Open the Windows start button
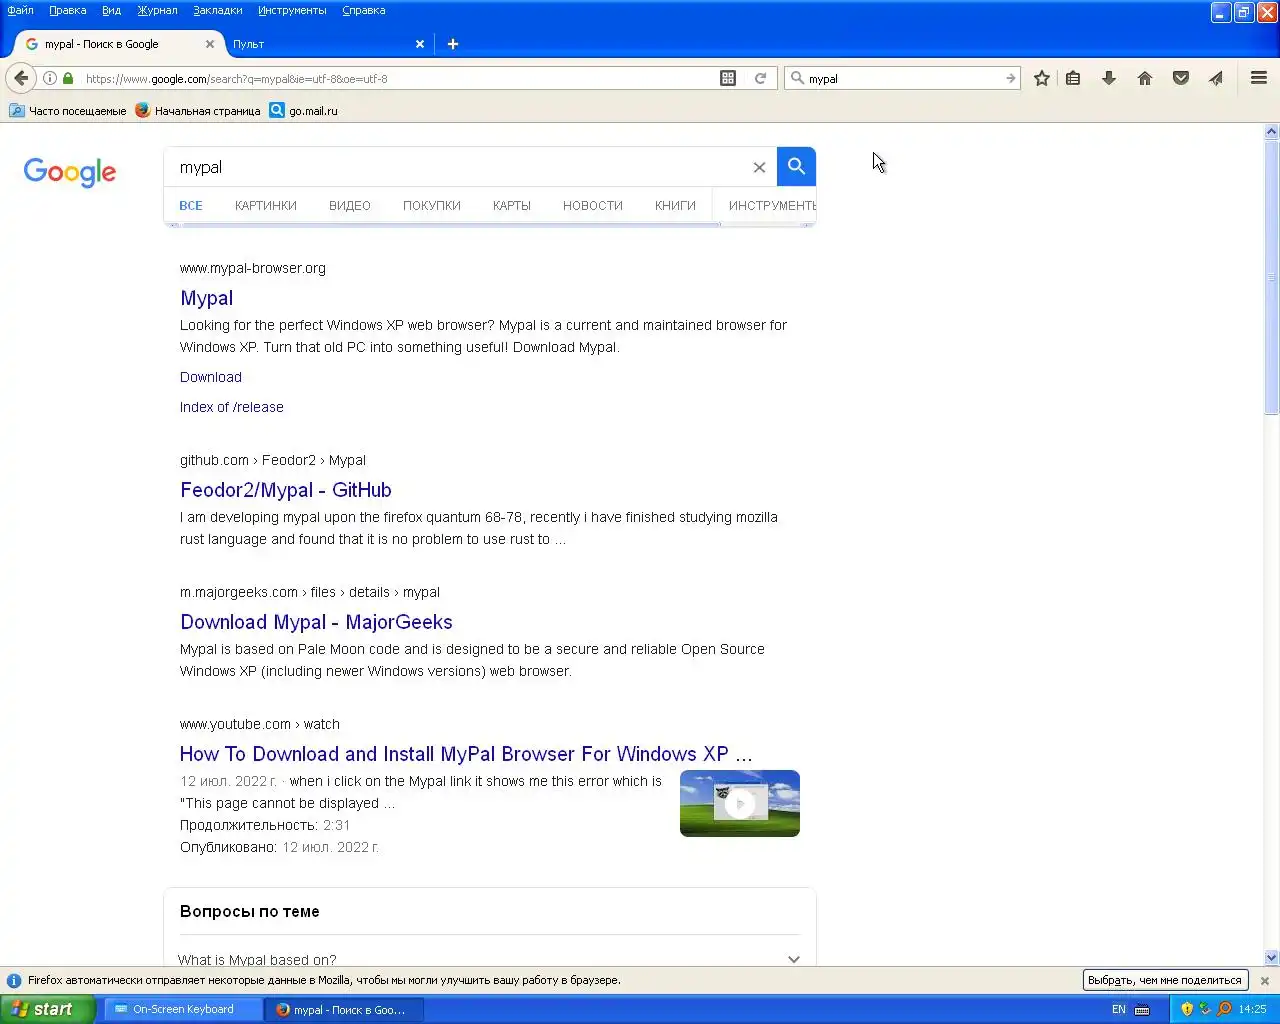Viewport: 1280px width, 1024px height. 48,1009
